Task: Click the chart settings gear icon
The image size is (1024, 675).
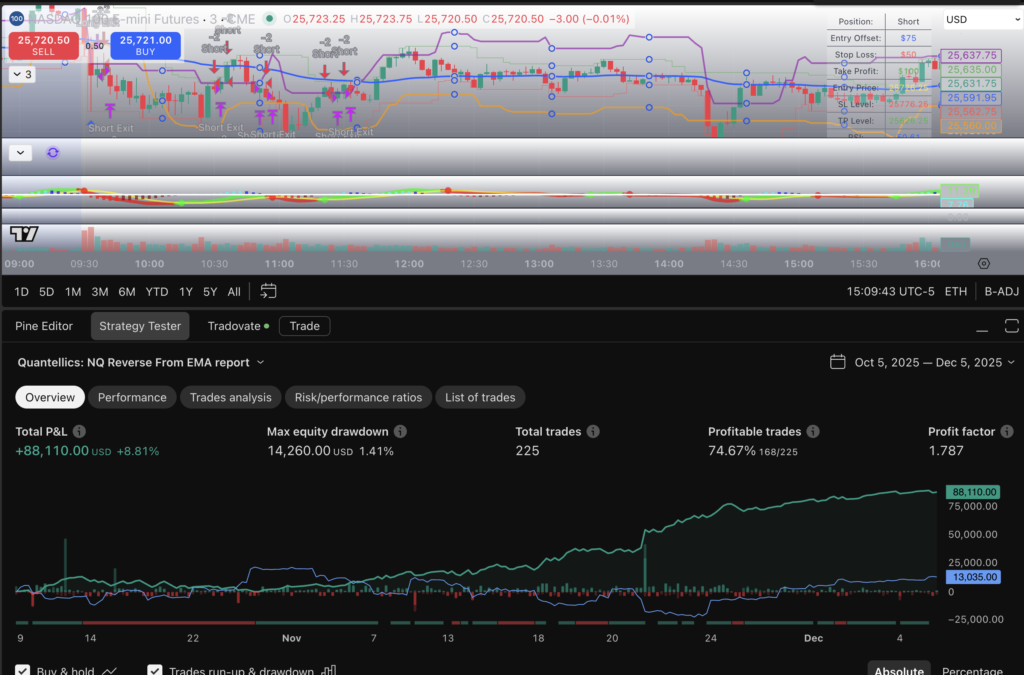Action: (x=984, y=264)
